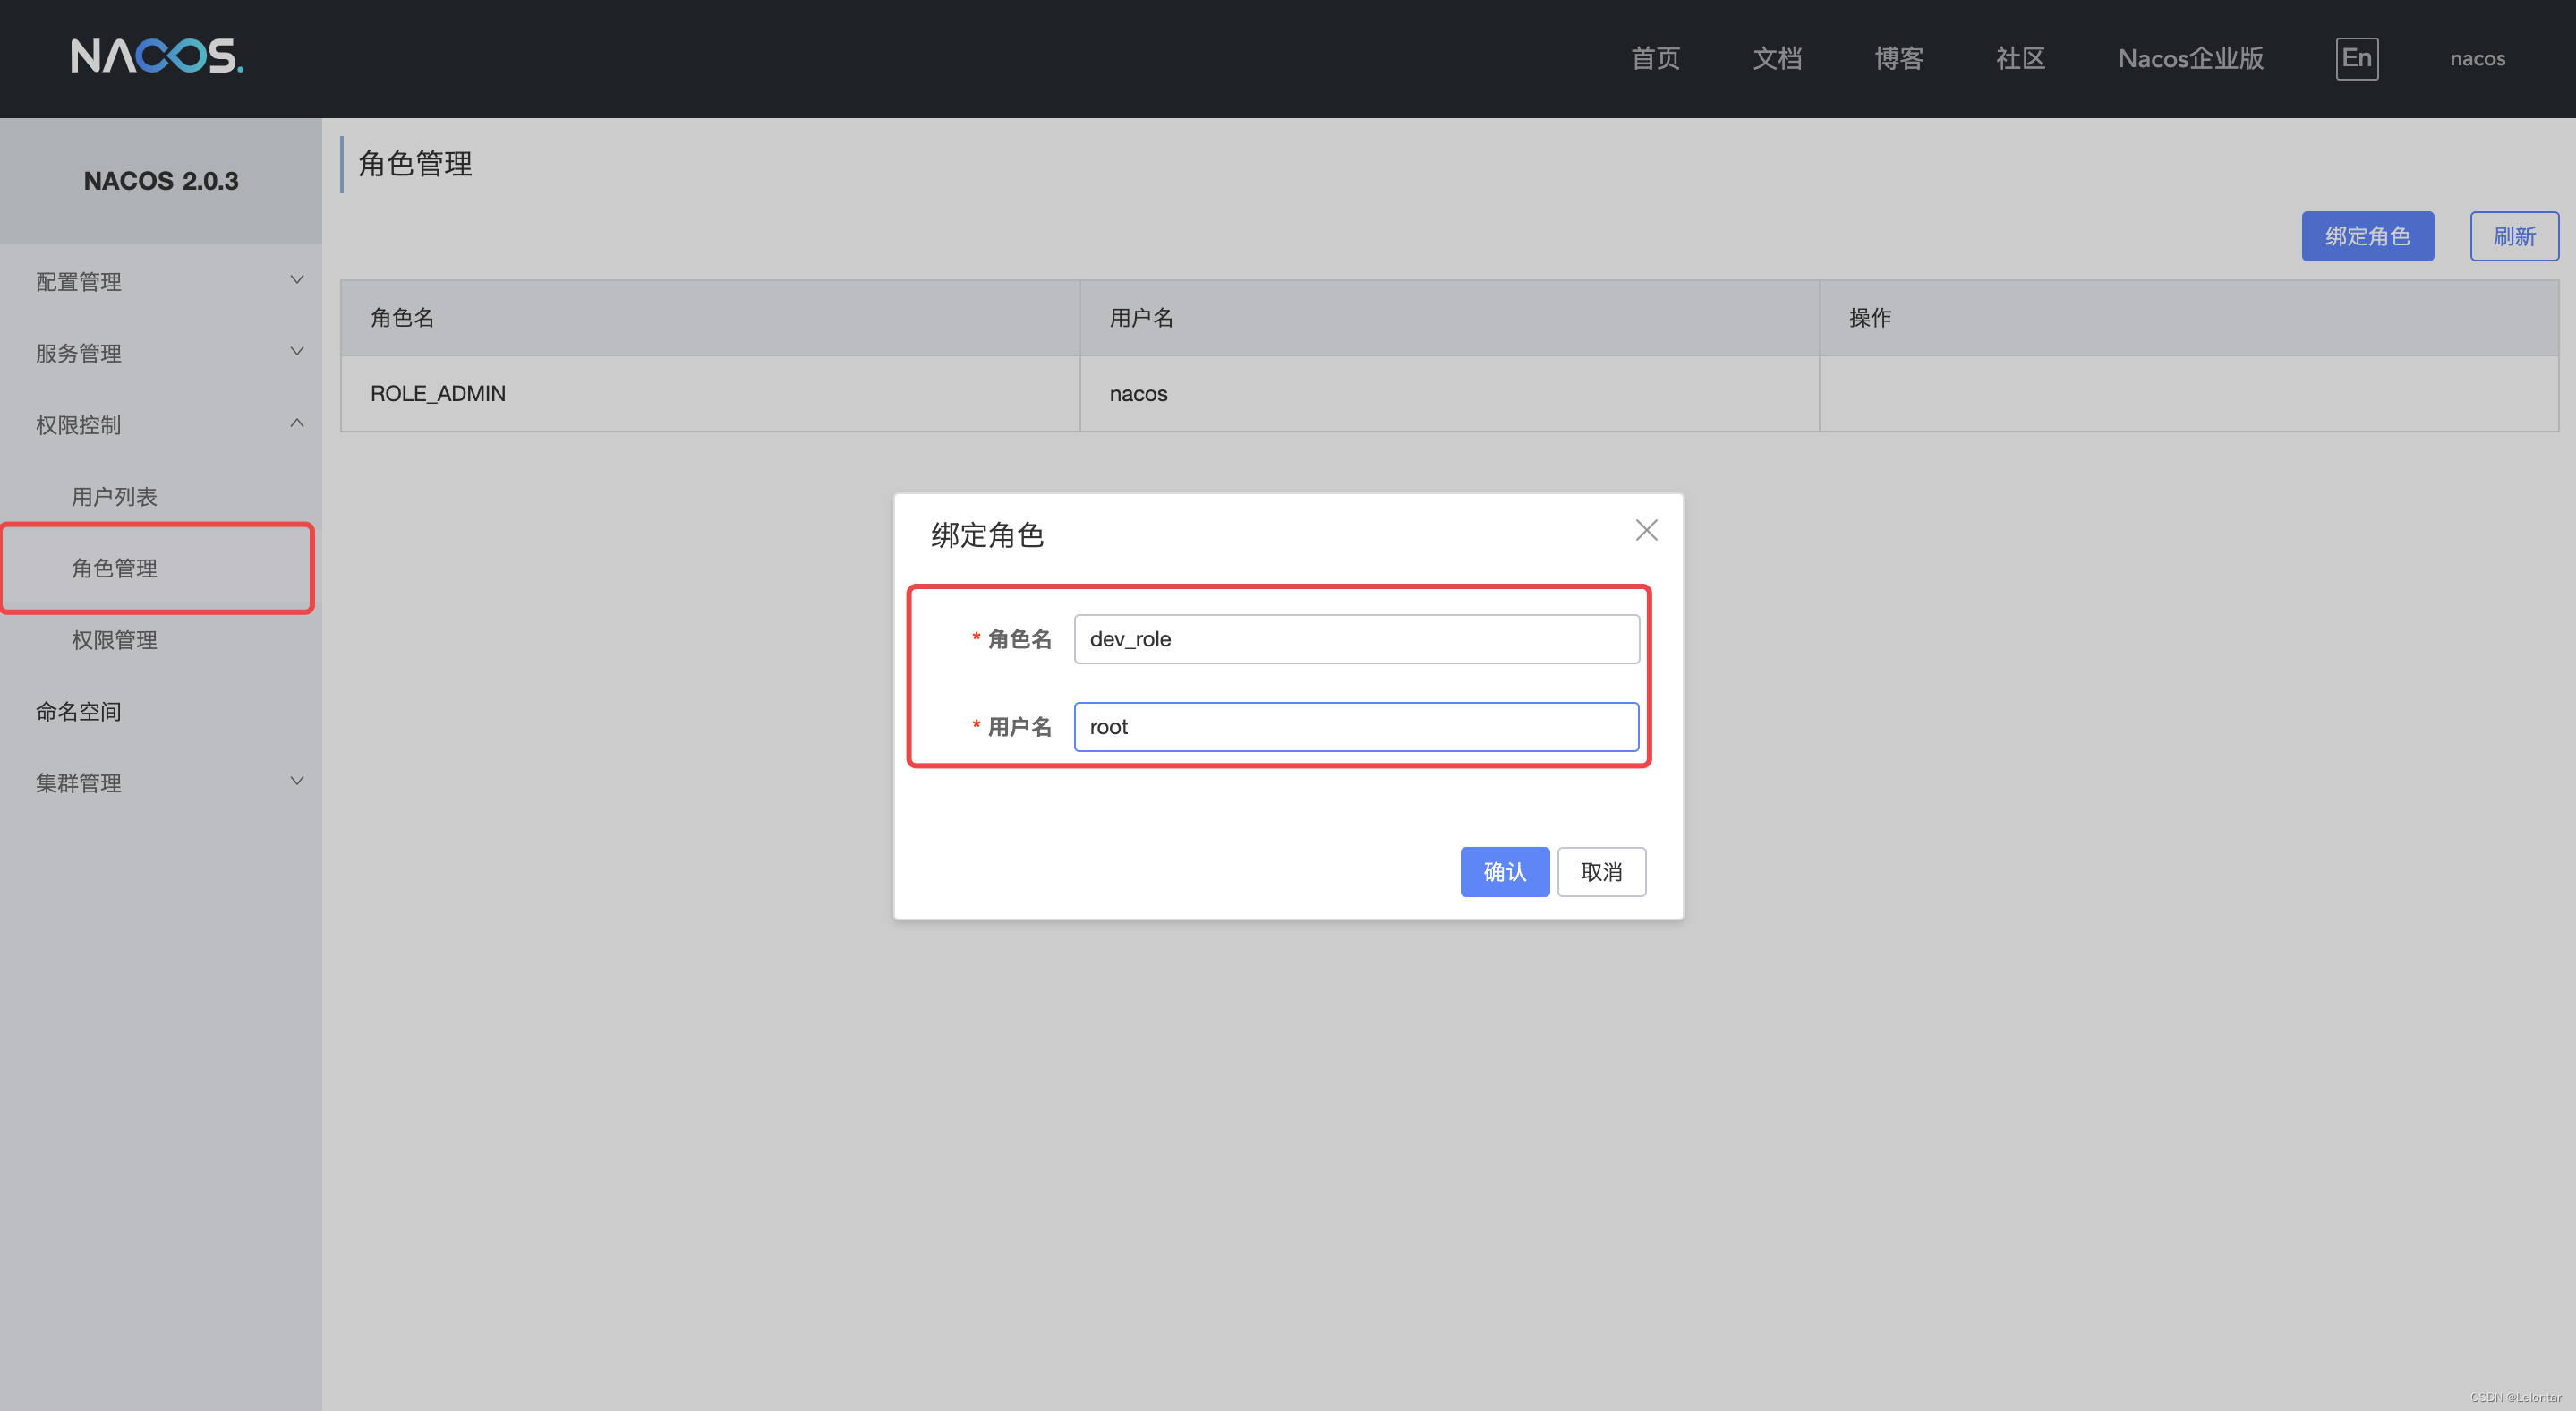The image size is (2576, 1411).
Task: Focus the 用户名 input field
Action: [1356, 726]
